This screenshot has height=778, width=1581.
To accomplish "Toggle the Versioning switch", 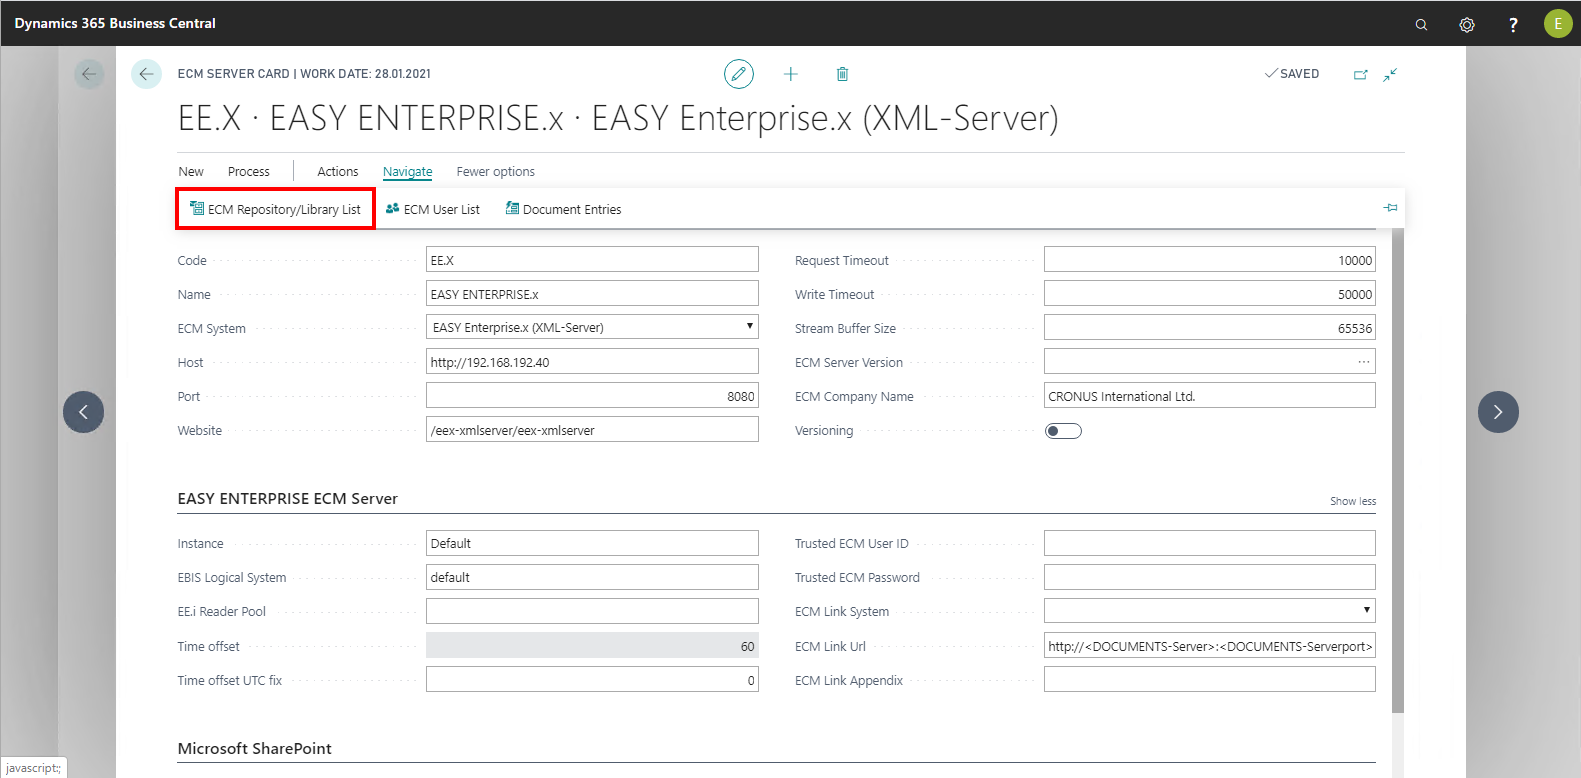I will [1063, 431].
